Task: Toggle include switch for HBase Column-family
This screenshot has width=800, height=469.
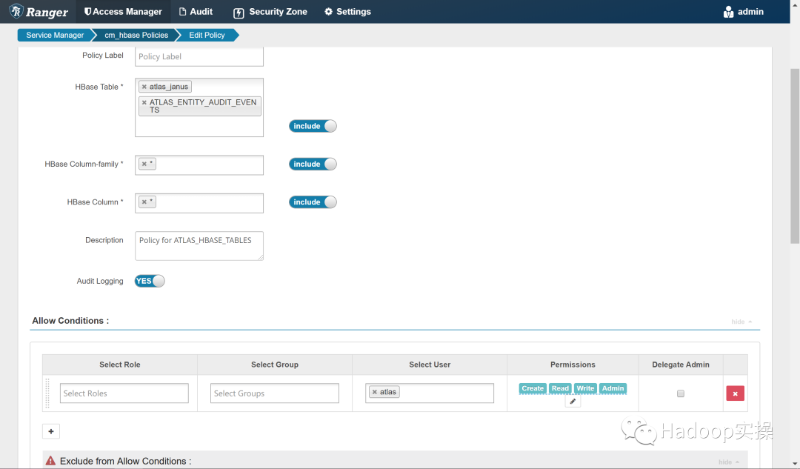Action: 313,164
